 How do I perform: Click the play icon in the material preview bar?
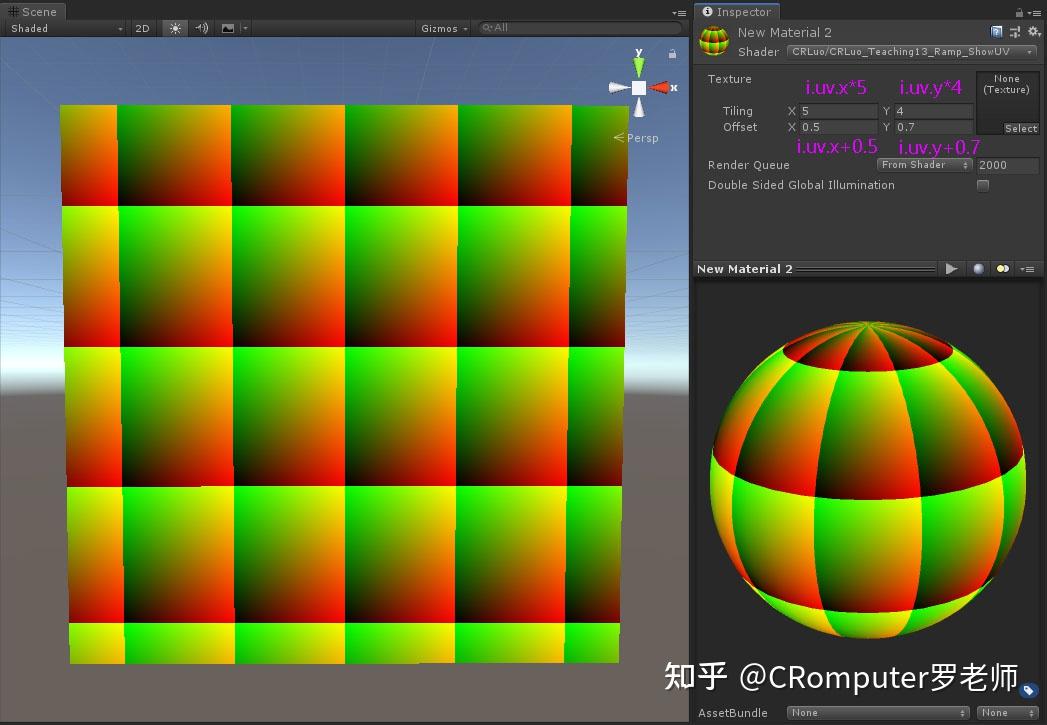pyautogui.click(x=951, y=268)
